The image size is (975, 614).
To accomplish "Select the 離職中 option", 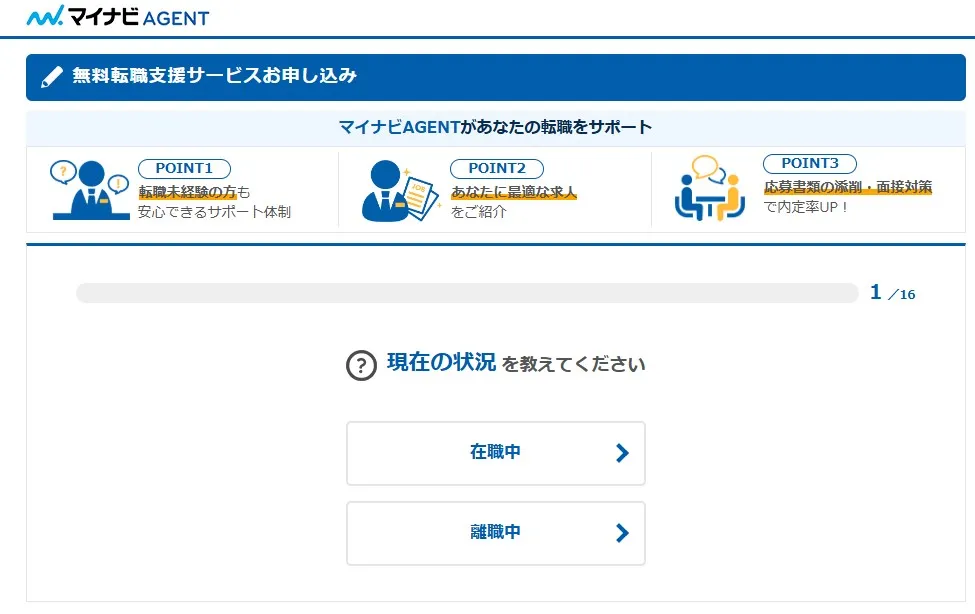I will (496, 533).
